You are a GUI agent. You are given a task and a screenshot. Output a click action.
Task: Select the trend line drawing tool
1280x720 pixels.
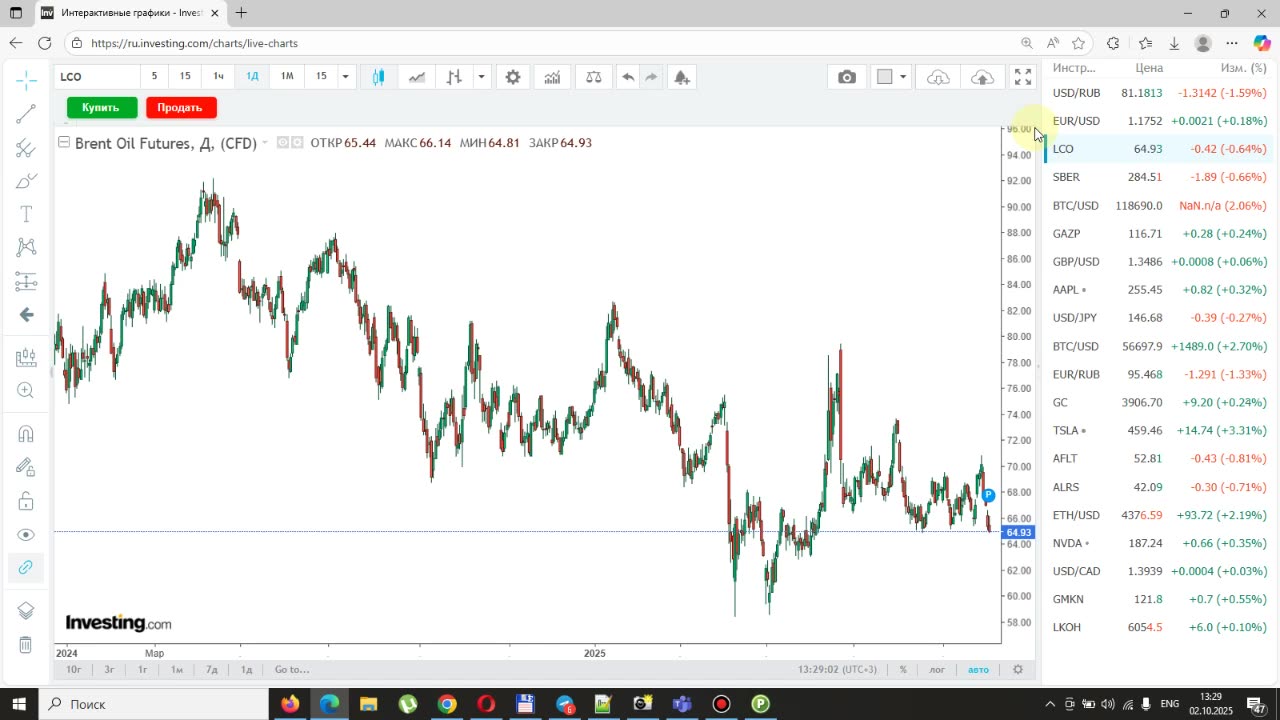pyautogui.click(x=26, y=114)
